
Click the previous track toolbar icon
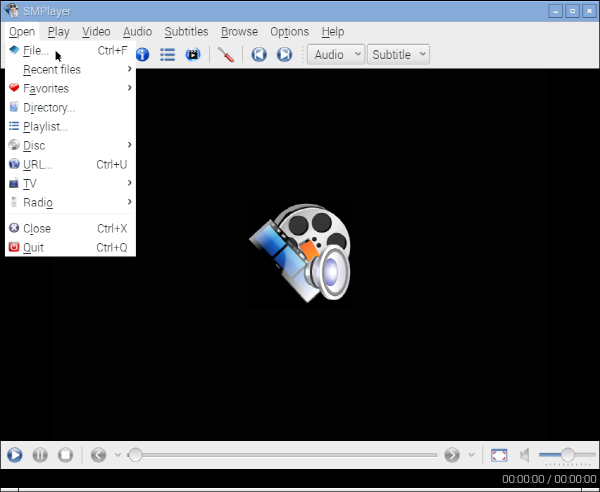(259, 54)
